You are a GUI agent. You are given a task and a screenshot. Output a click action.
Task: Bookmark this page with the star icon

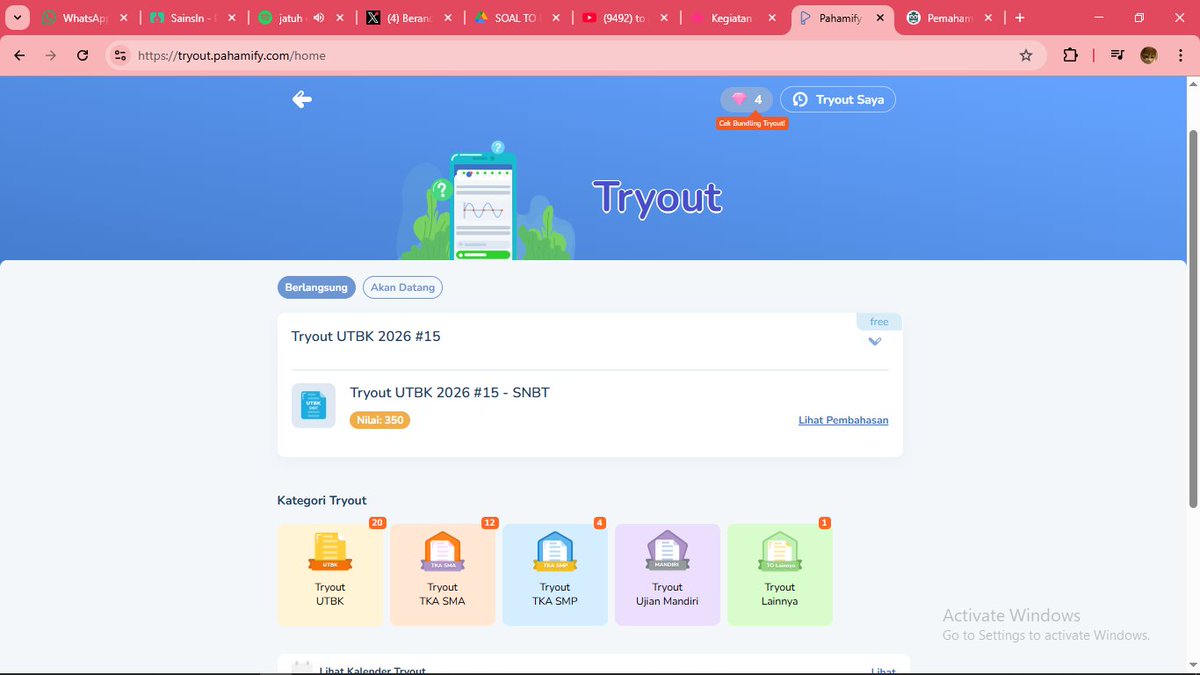tap(1025, 56)
